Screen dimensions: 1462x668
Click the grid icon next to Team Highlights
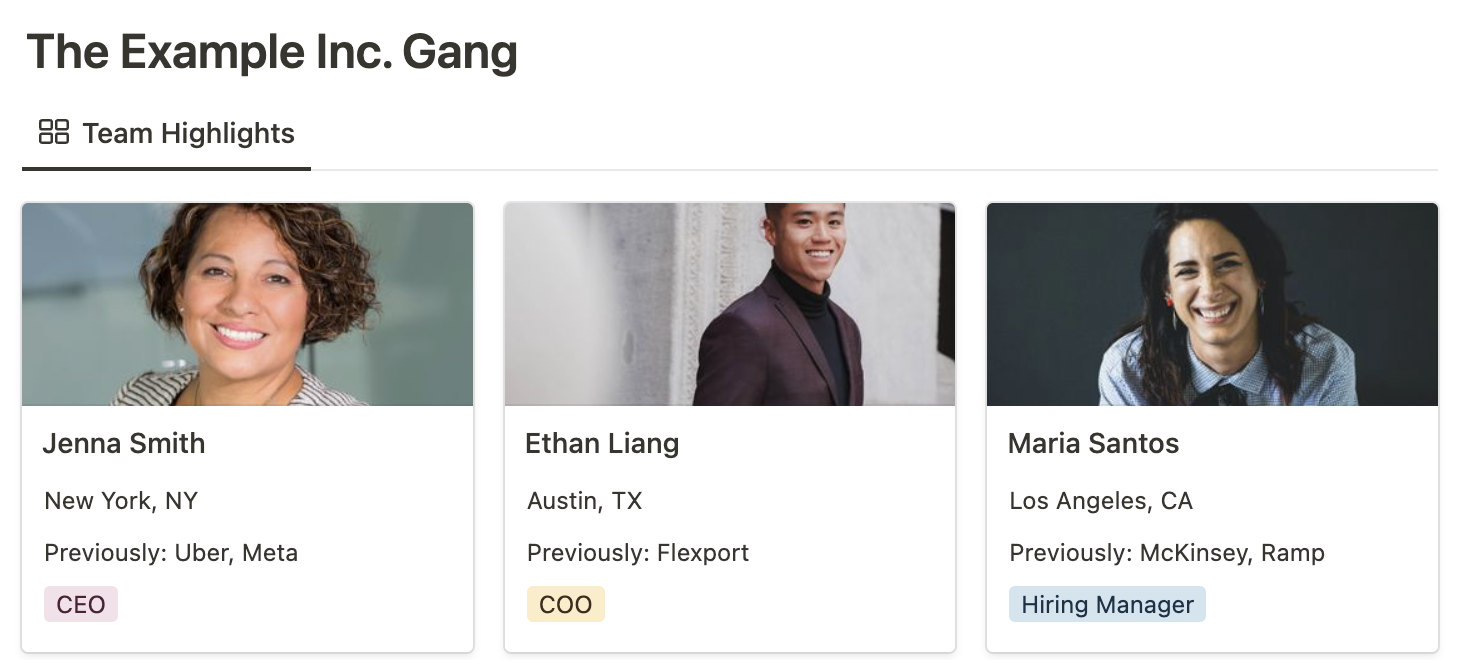[53, 130]
